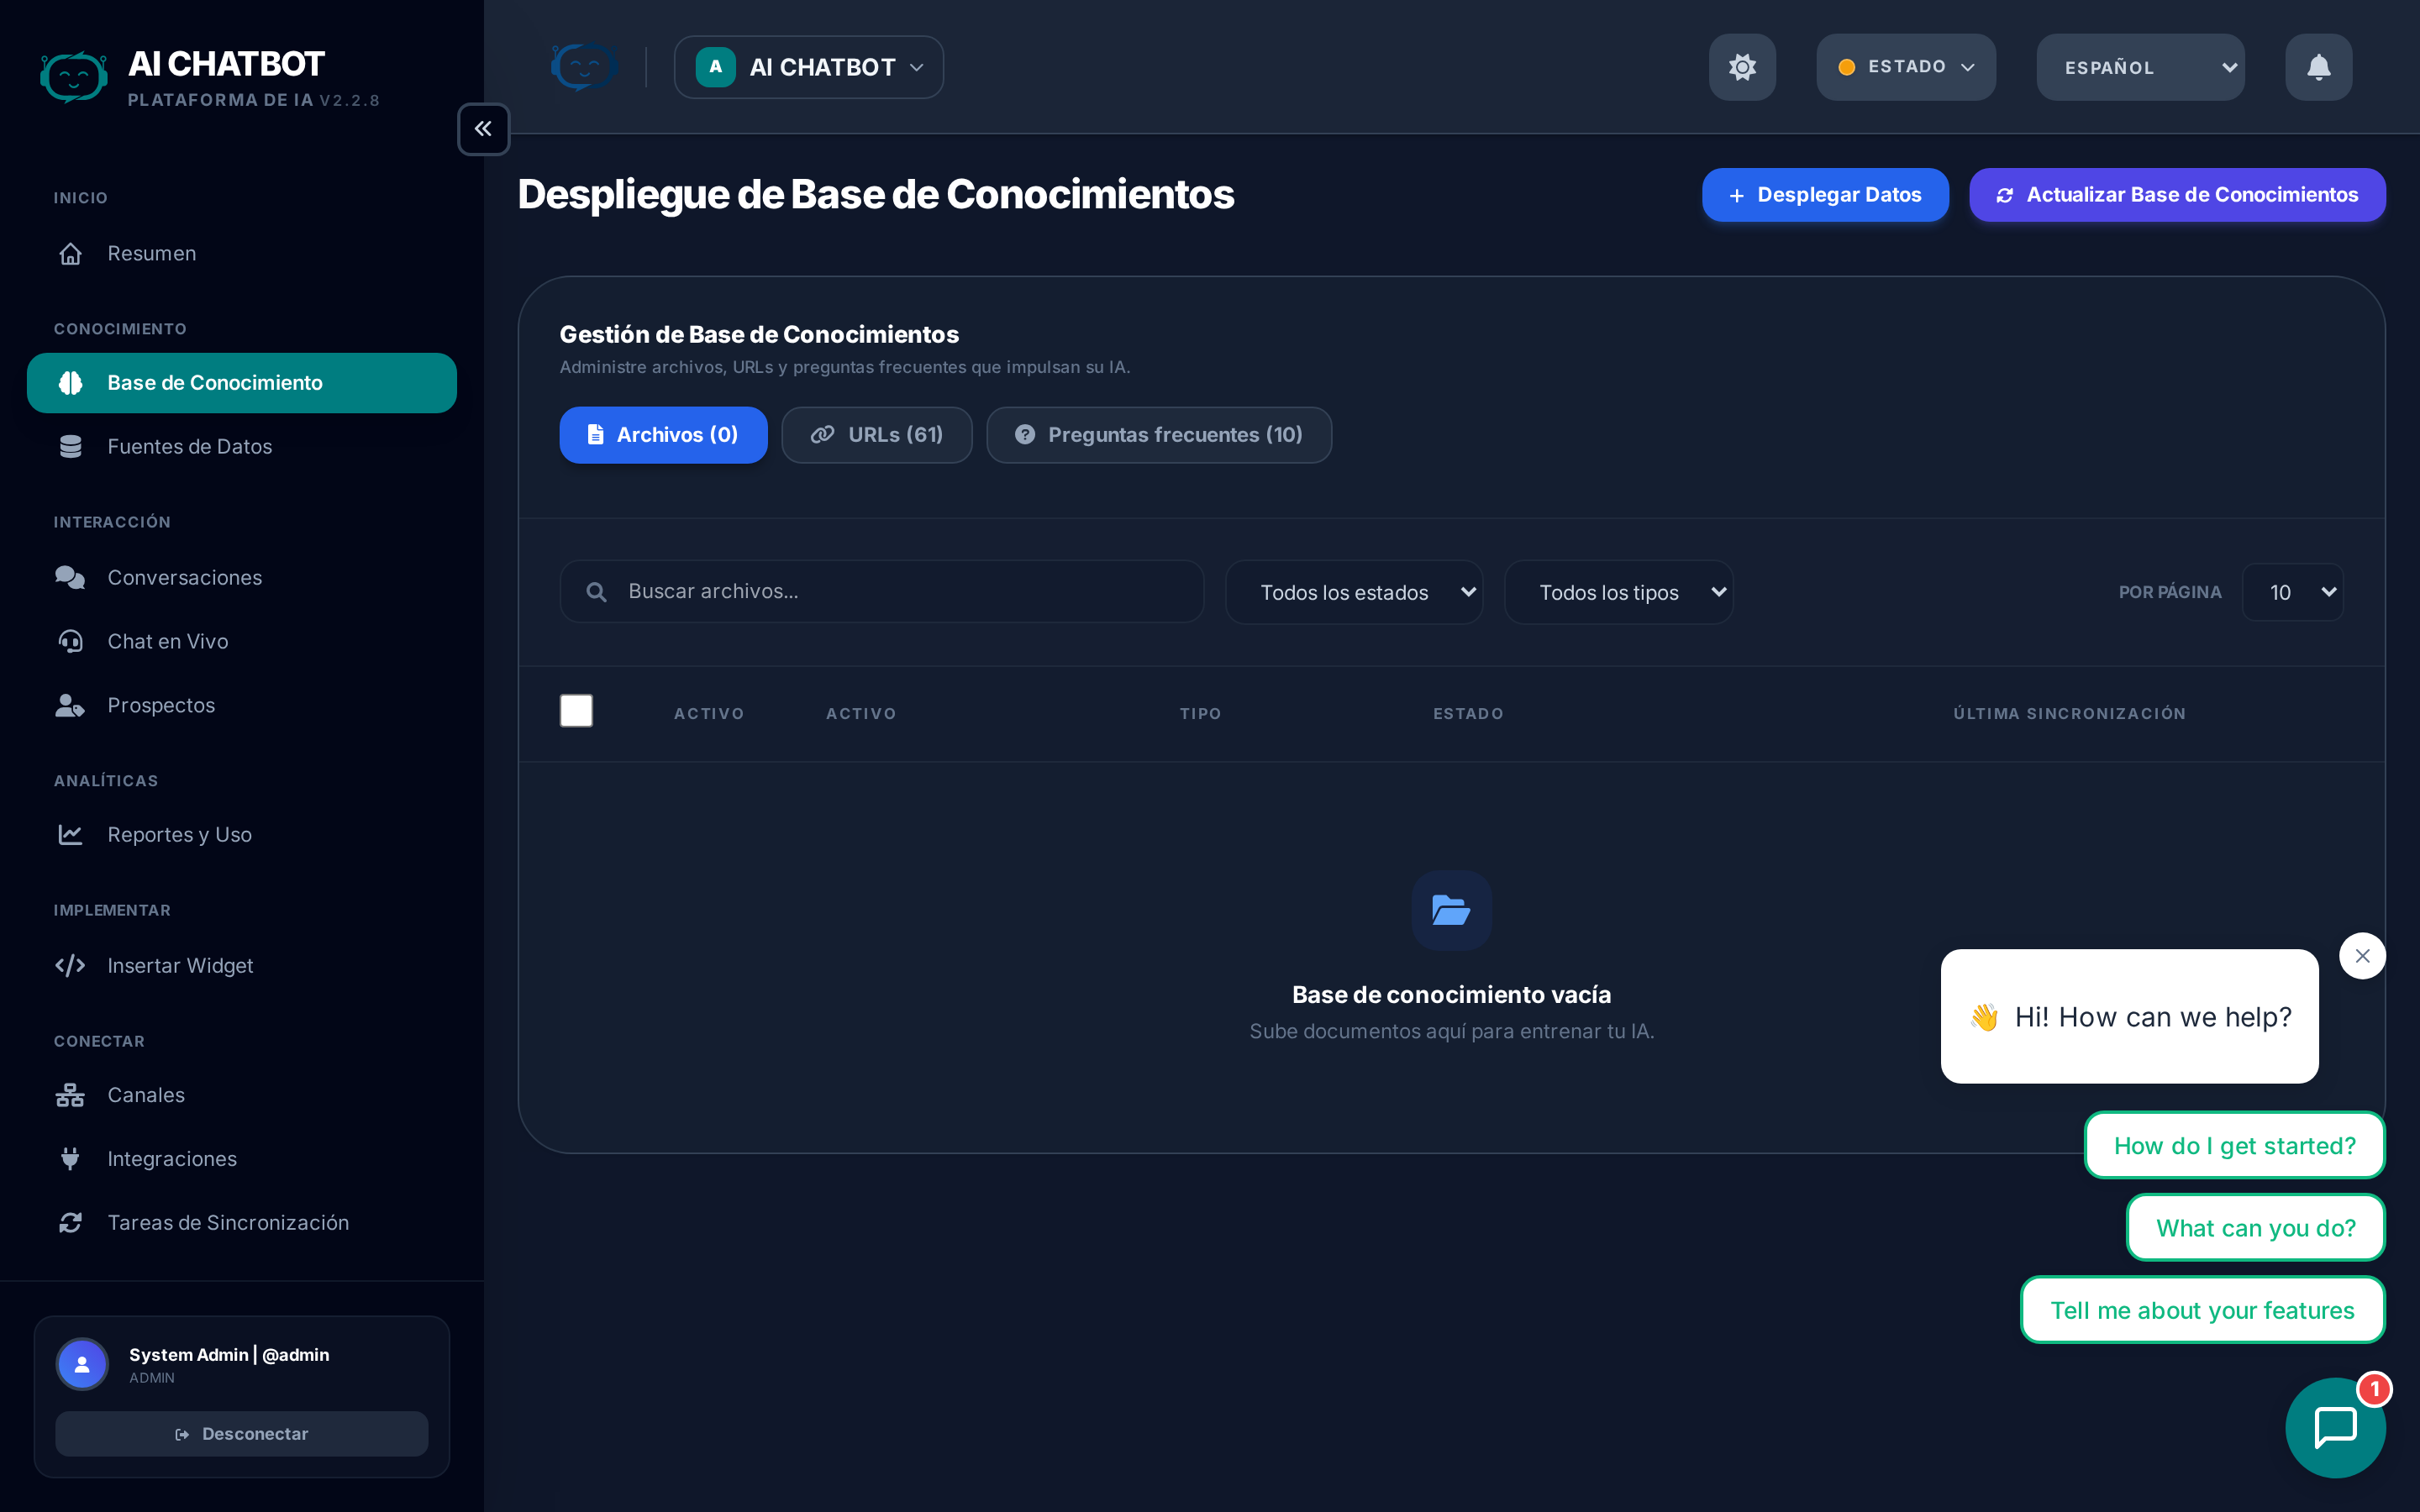
Task: Open the Preguntas frecuentes tab
Action: click(x=1158, y=435)
